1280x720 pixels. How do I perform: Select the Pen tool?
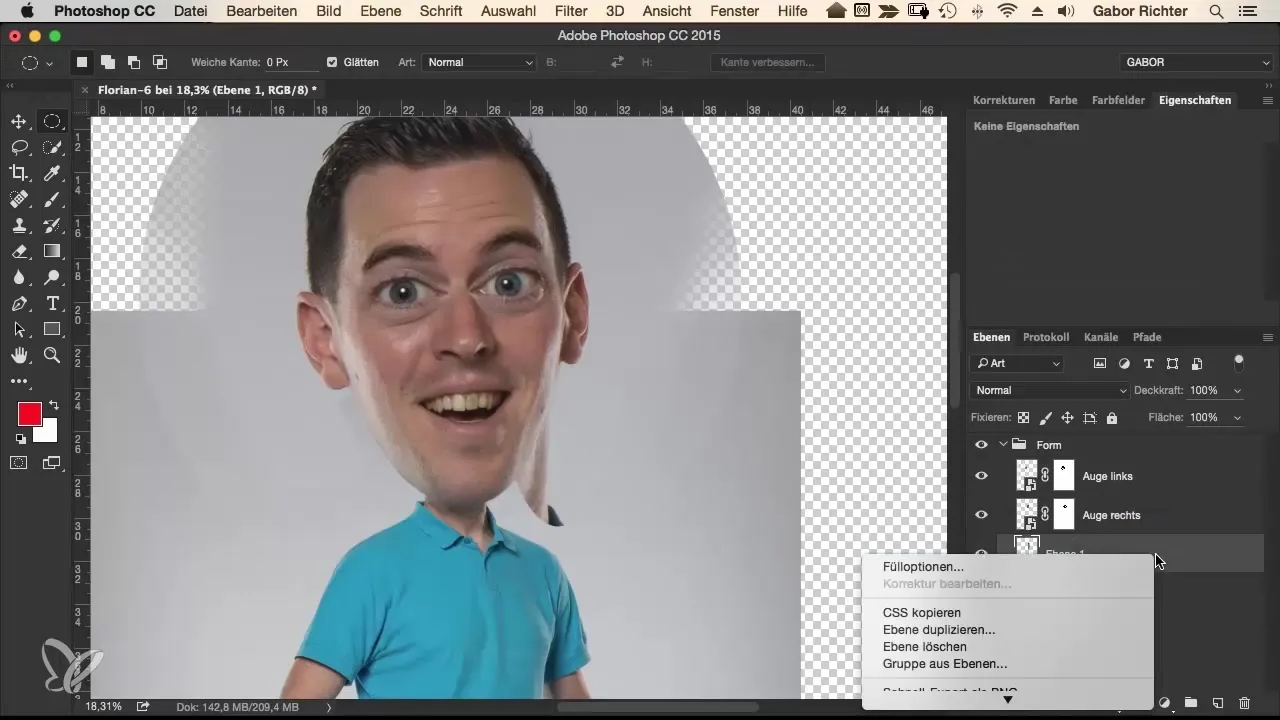(x=19, y=304)
